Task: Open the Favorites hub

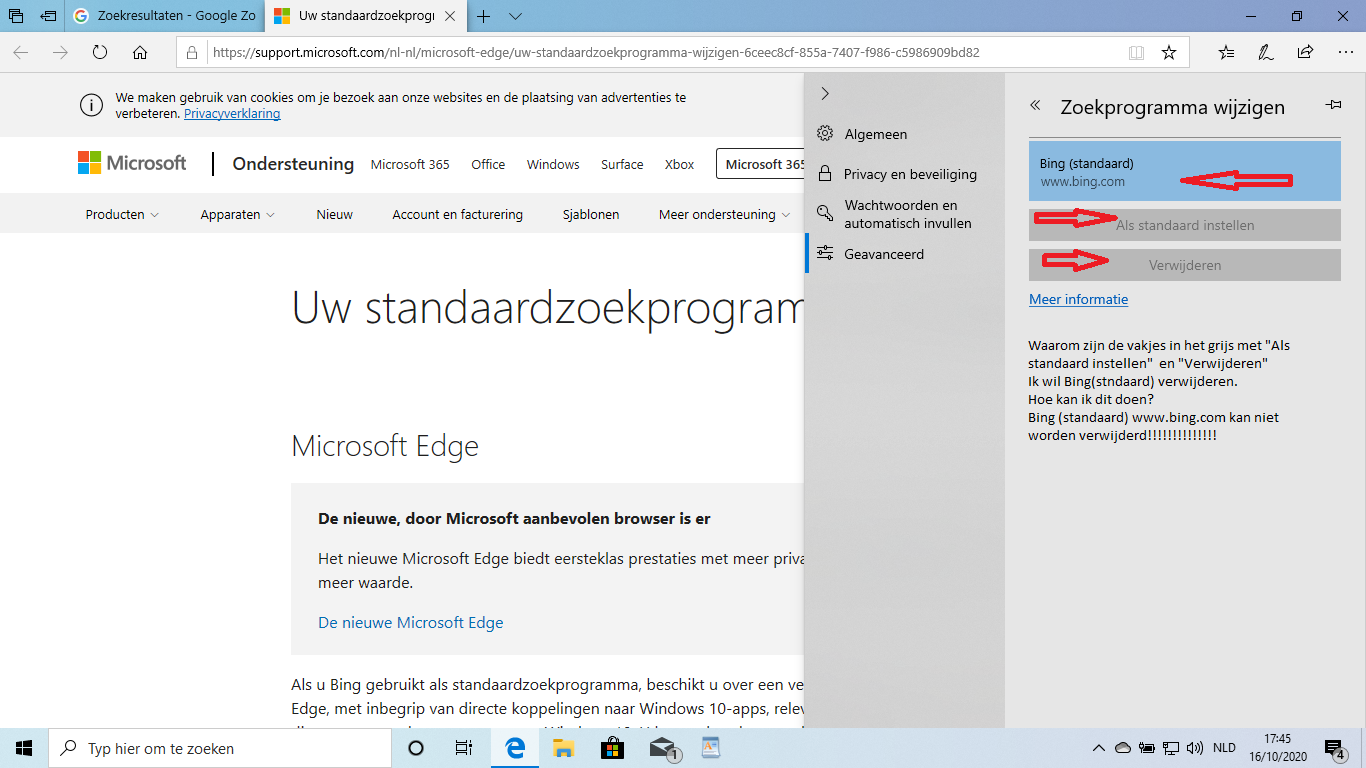Action: tap(1227, 52)
